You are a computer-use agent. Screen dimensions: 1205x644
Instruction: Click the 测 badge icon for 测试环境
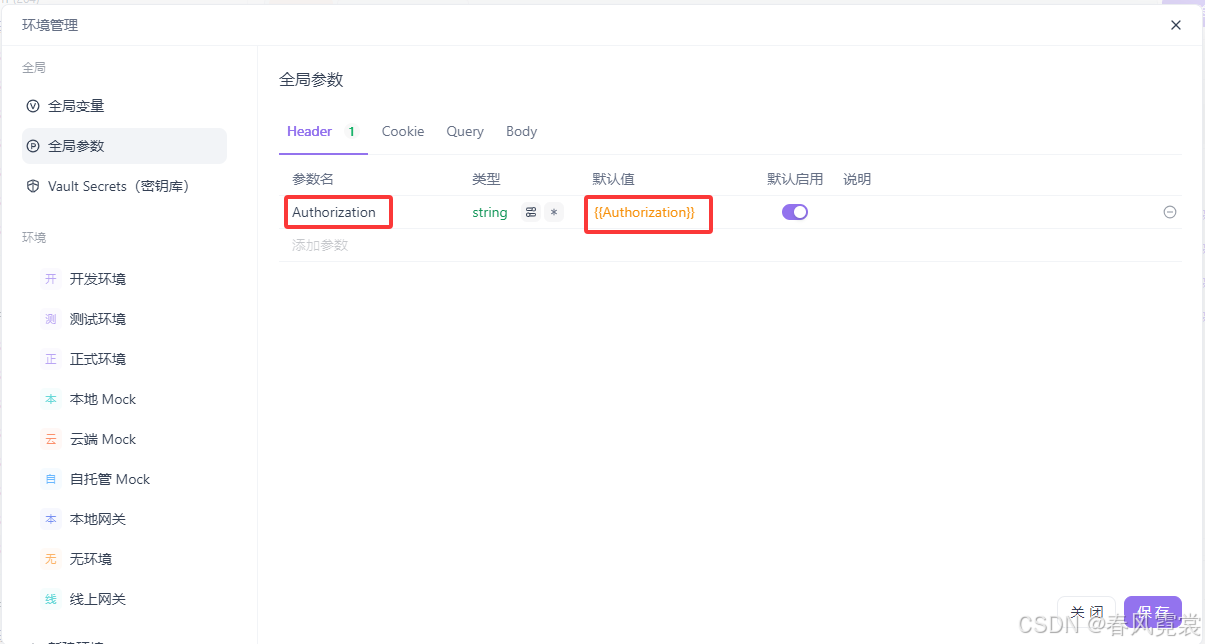[51, 319]
